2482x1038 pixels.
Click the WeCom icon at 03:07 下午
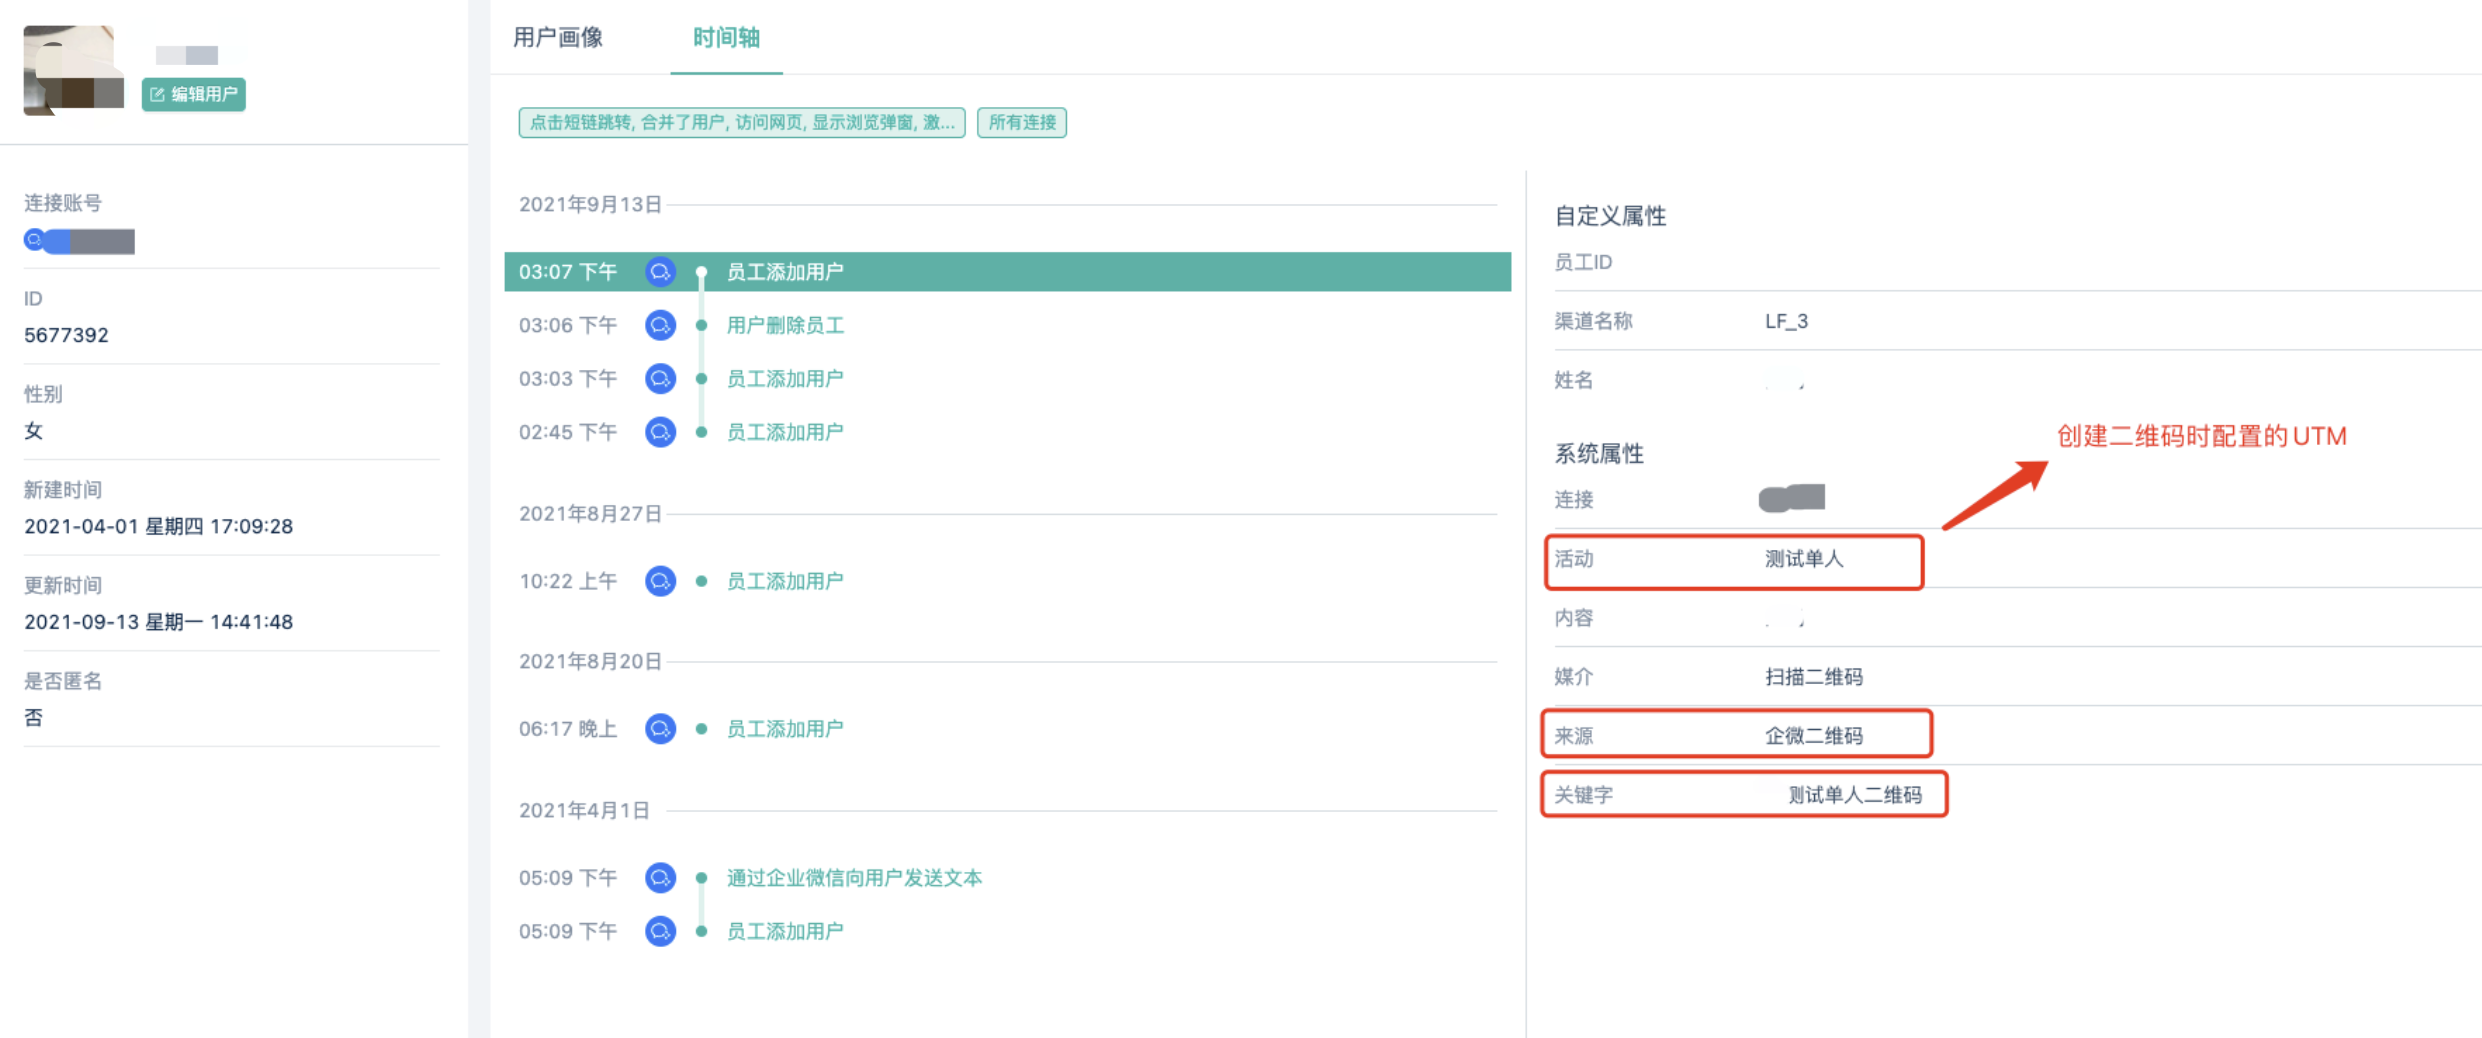(x=660, y=272)
